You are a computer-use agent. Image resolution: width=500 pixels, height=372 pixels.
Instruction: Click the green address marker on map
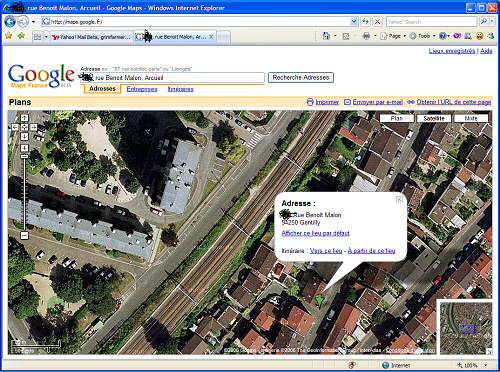[320, 299]
